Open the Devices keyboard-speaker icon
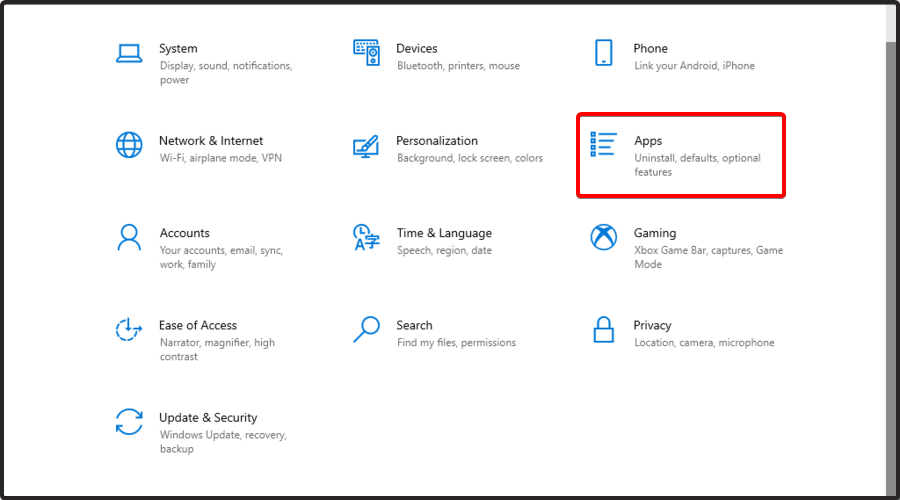This screenshot has height=500, width=900. [366, 52]
